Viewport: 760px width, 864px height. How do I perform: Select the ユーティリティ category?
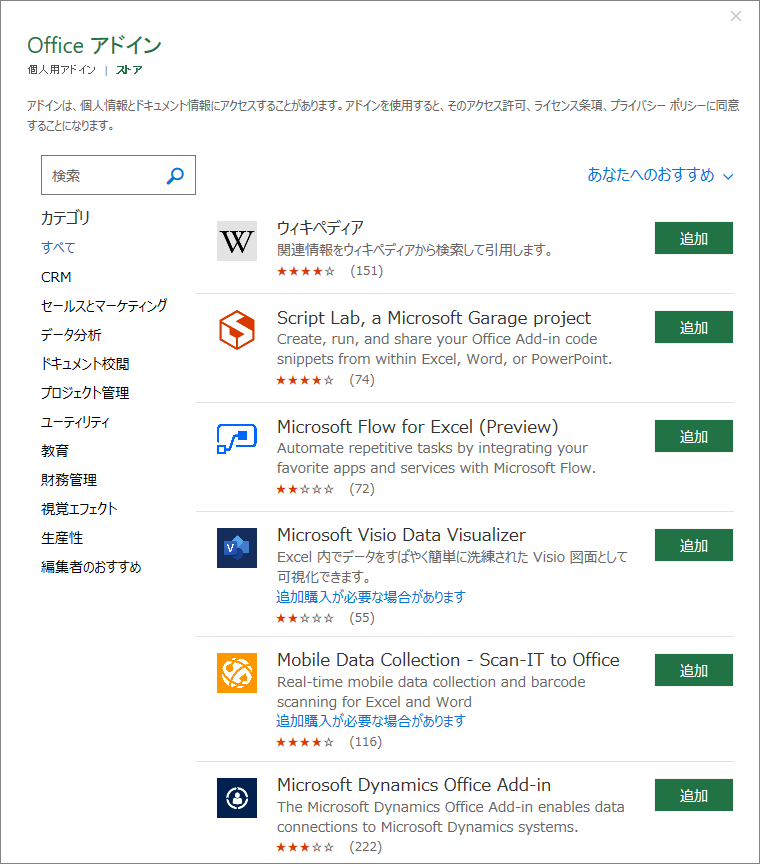click(x=75, y=422)
